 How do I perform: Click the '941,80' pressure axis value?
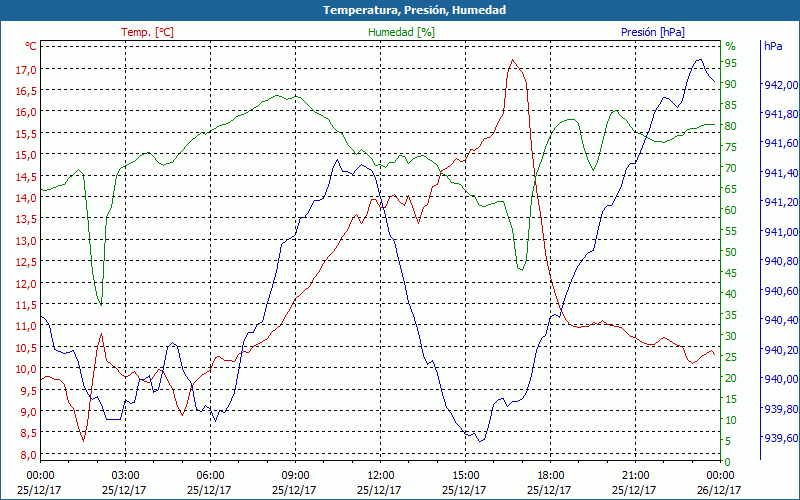tap(781, 114)
